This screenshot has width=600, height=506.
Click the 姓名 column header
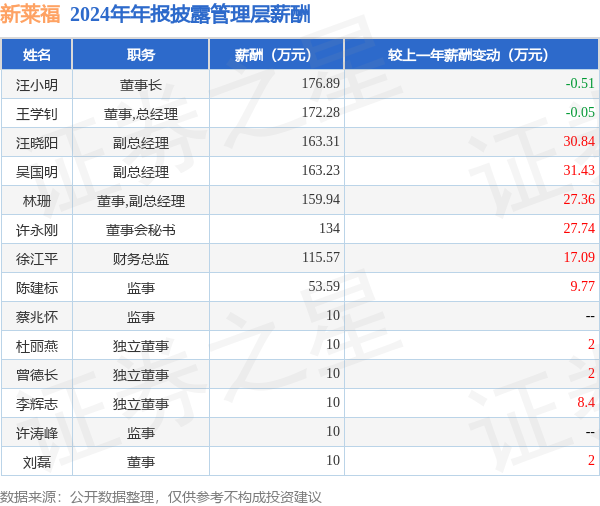[x=37, y=54]
